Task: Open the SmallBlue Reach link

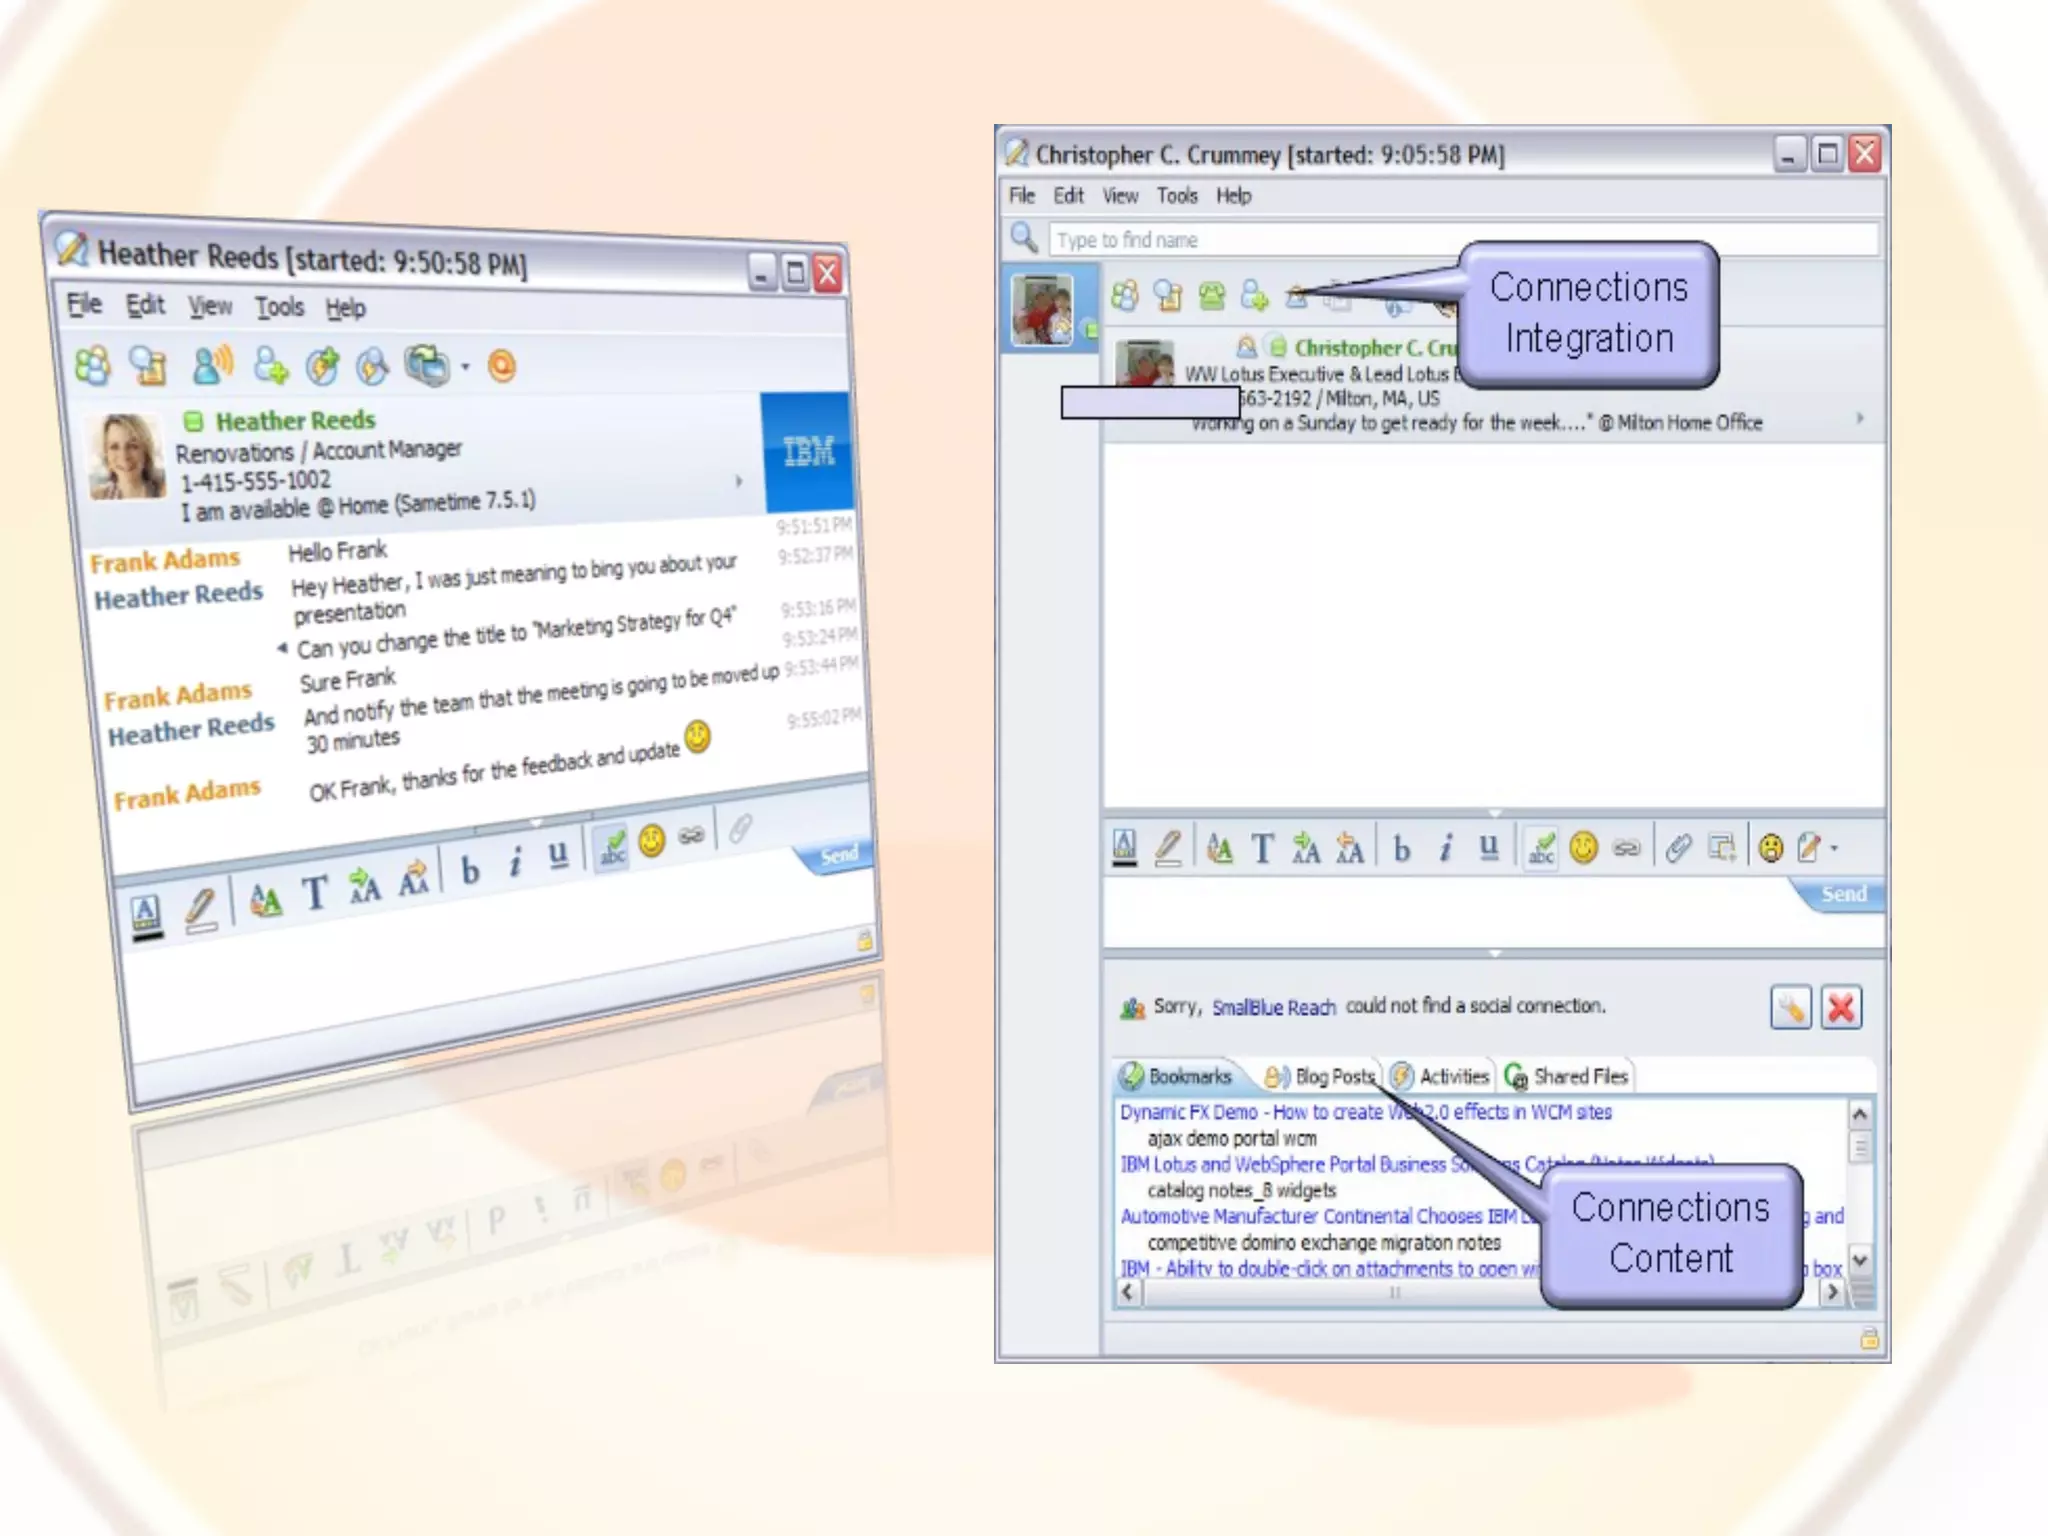Action: point(1273,1008)
